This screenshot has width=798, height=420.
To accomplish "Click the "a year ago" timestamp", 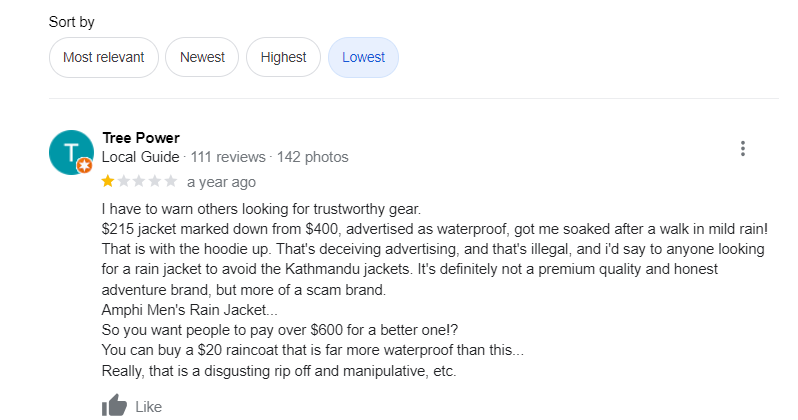I will click(221, 182).
